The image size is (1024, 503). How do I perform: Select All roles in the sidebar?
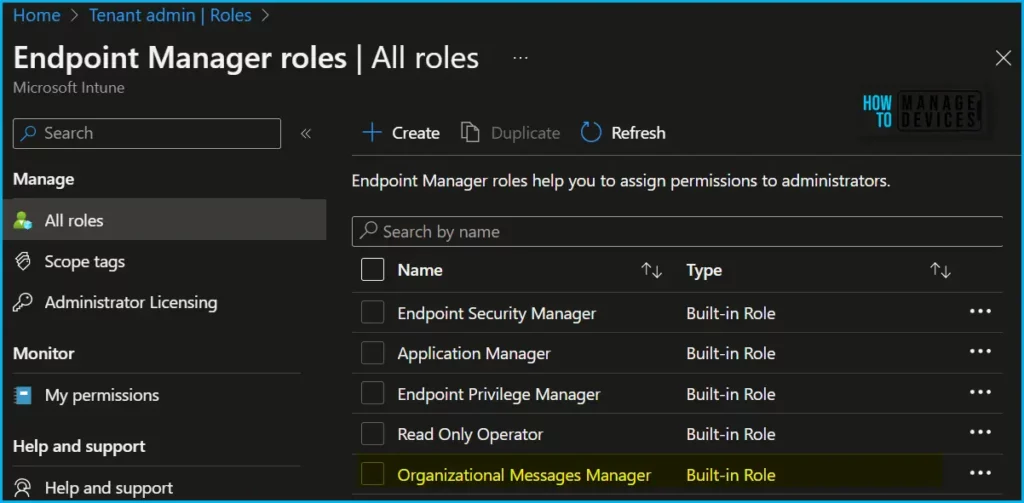coord(163,221)
